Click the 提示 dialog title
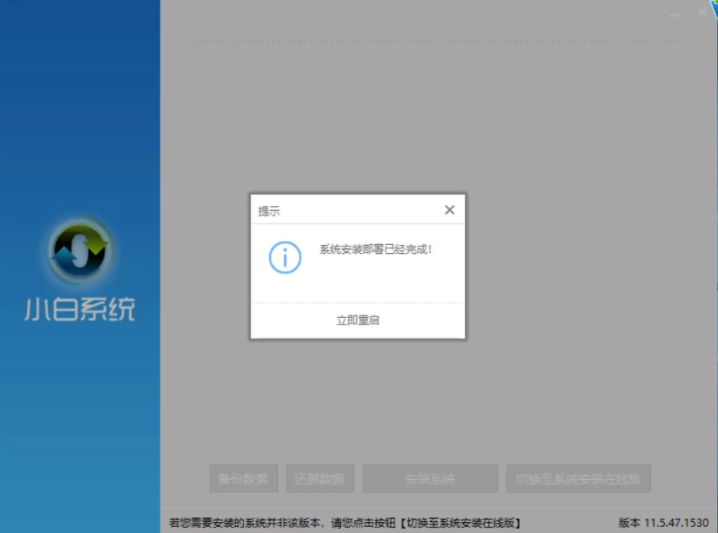 (269, 211)
